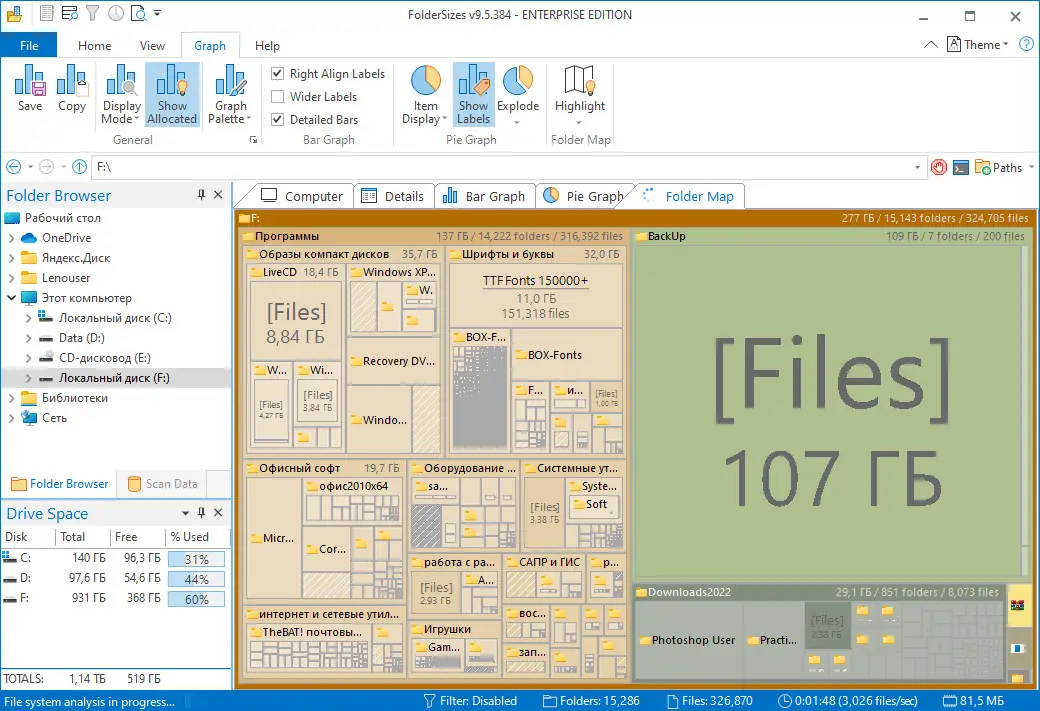The image size is (1040, 711).
Task: Select Библиотеки in the folder tree
Action: (74, 398)
